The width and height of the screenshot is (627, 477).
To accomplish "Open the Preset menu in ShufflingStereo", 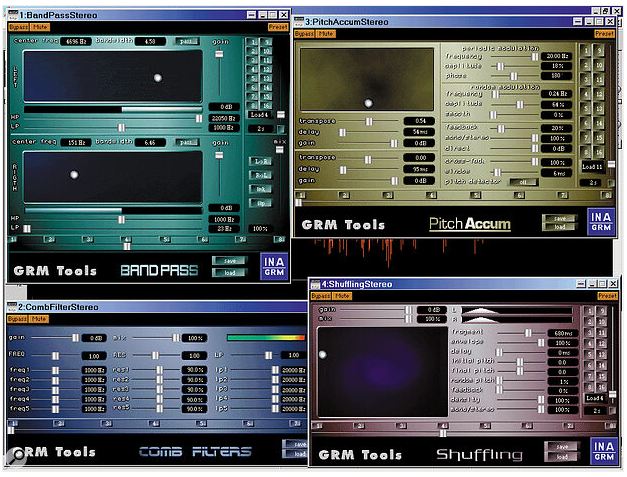I will coord(607,296).
